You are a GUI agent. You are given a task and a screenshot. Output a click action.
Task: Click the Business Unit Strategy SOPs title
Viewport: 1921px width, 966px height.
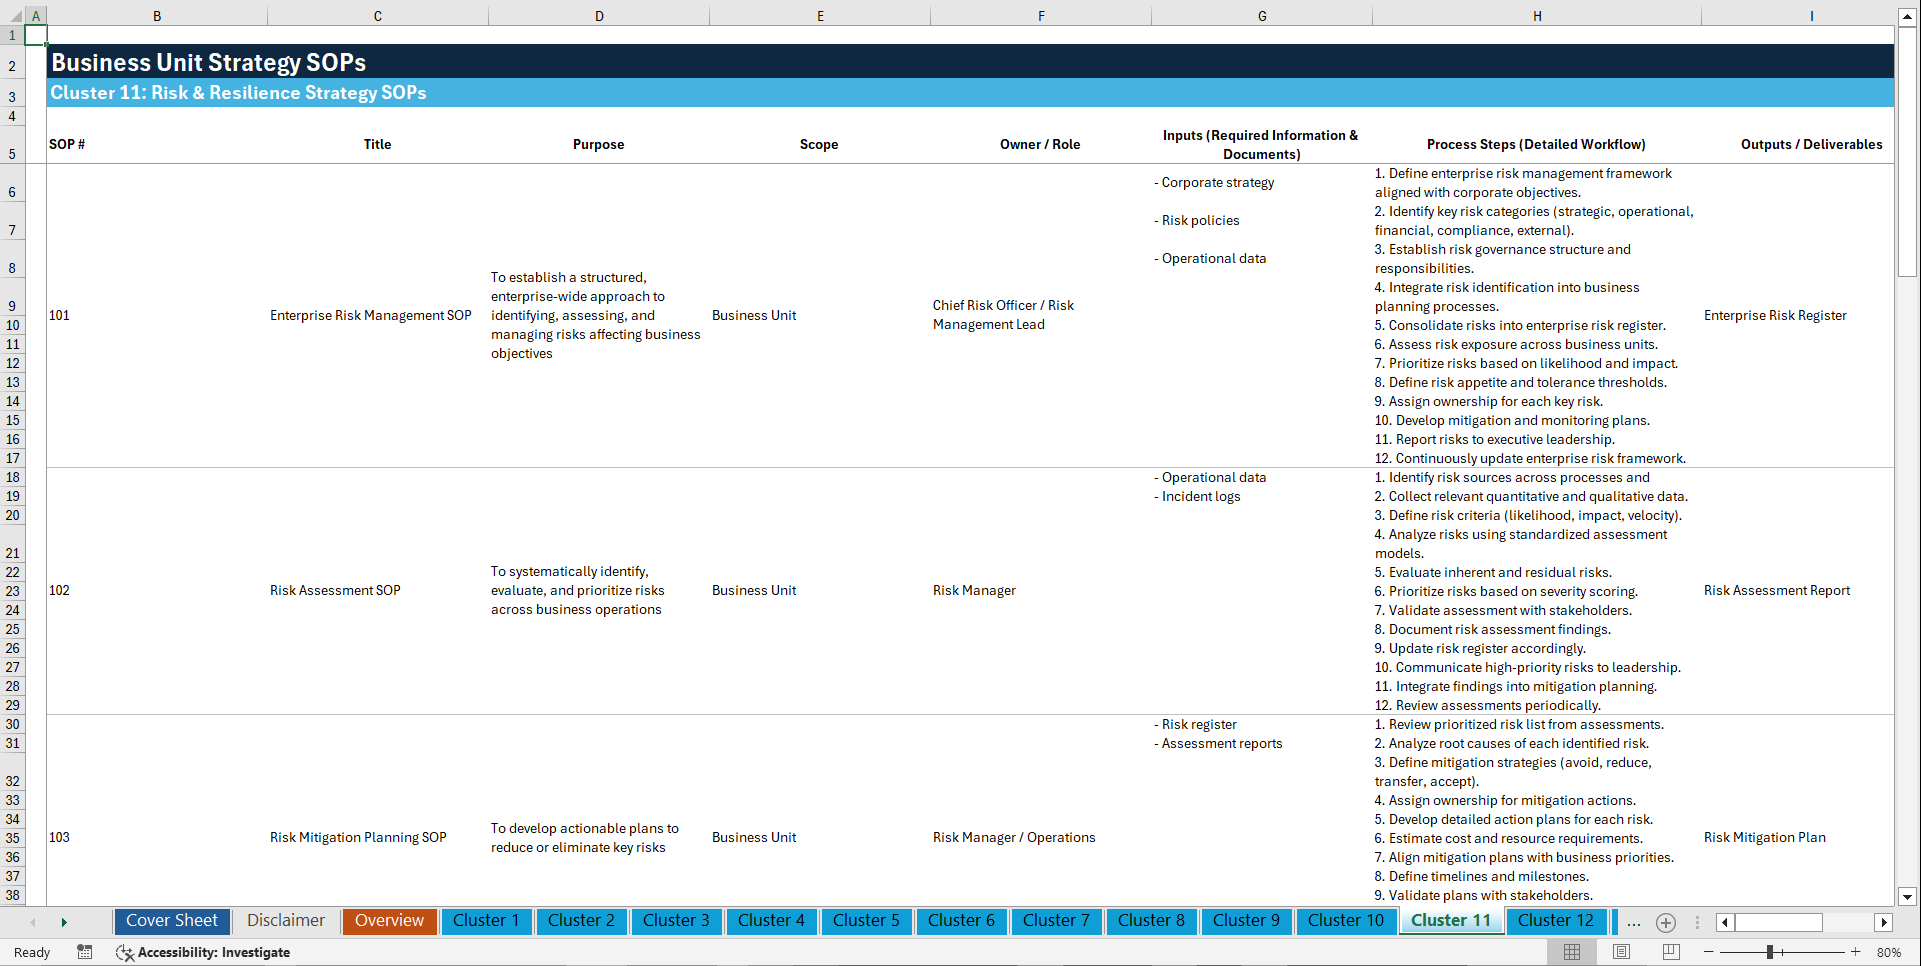[208, 62]
